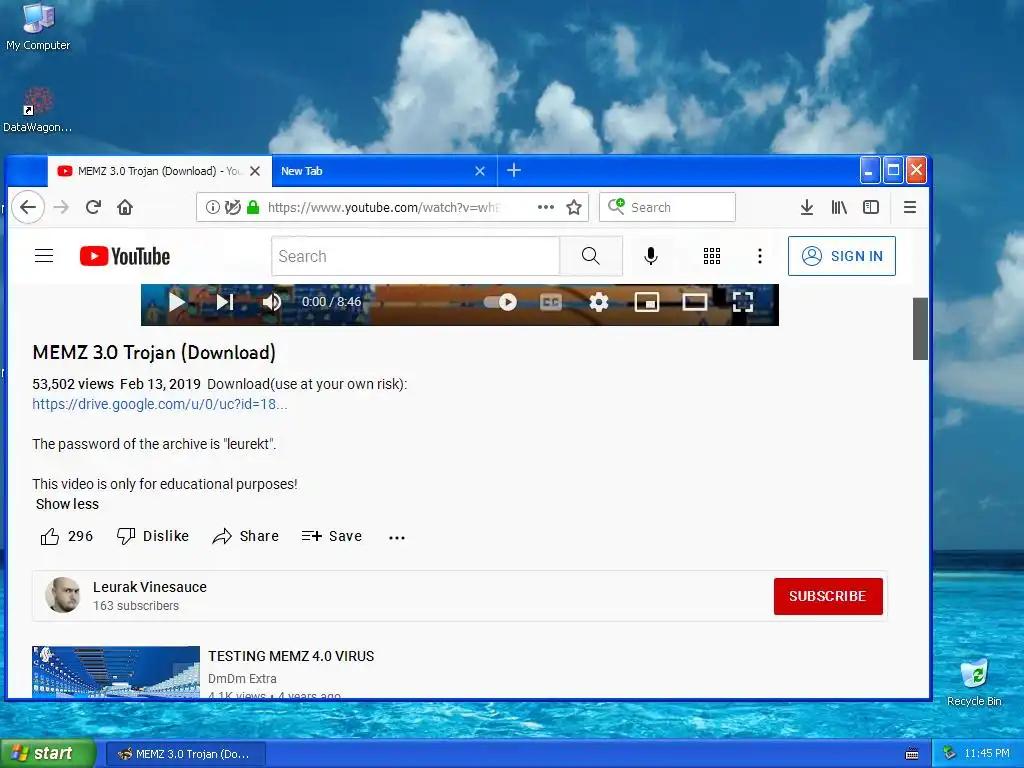Click the Leurak Vinesauce channel name
Image resolution: width=1024 pixels, height=768 pixels.
coord(150,587)
